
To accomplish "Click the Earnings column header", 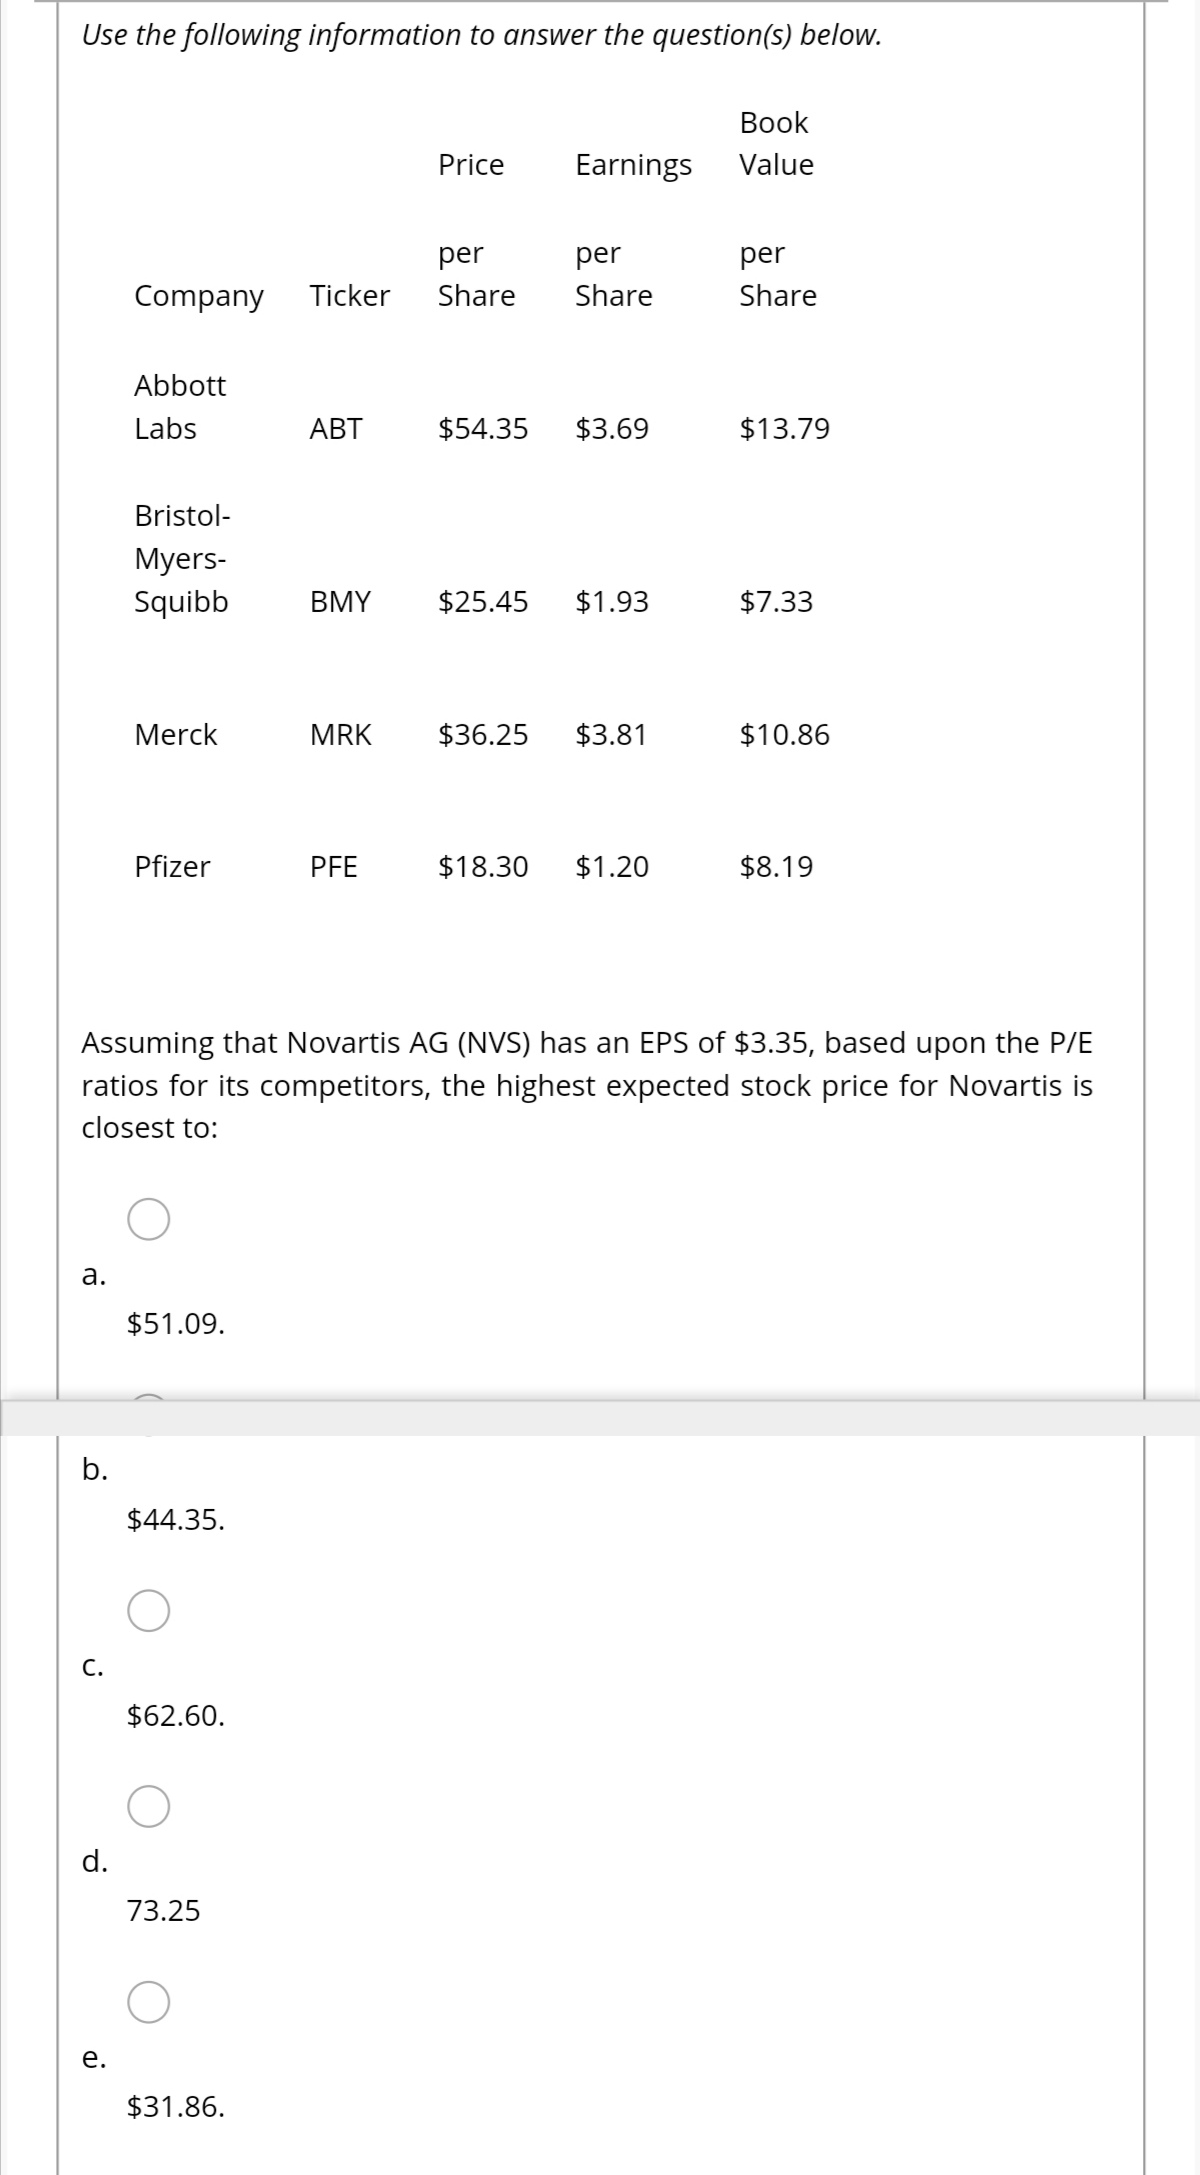I will point(632,165).
